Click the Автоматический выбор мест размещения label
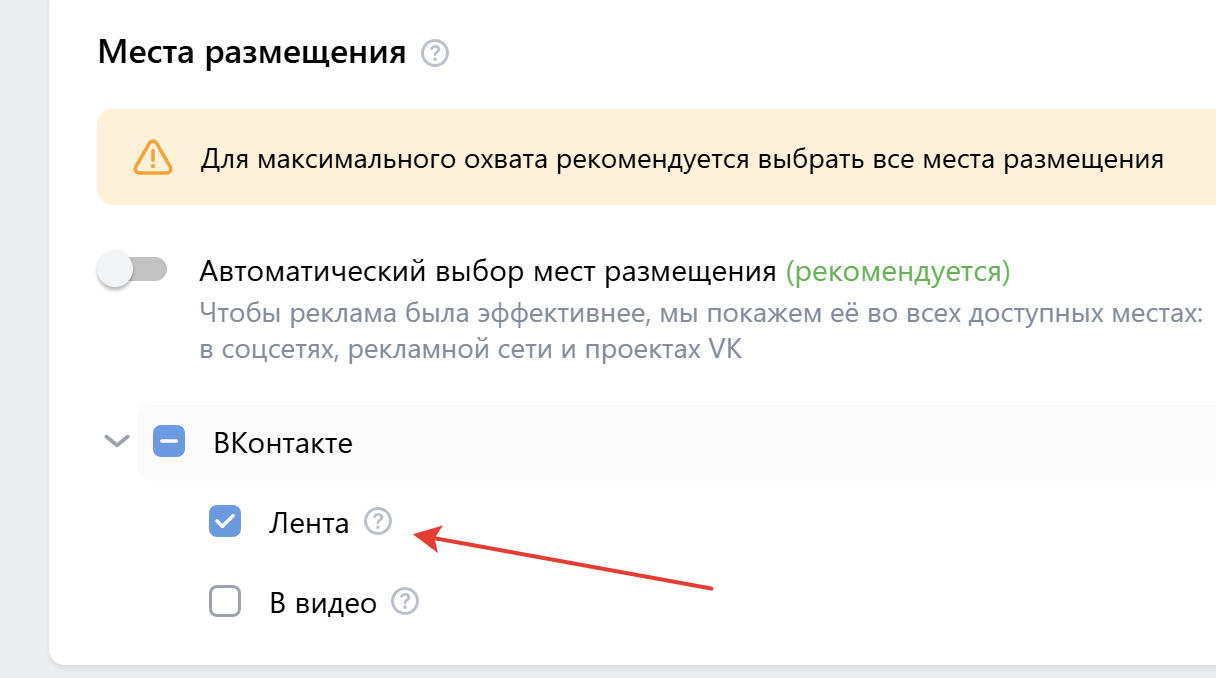Screen dimensions: 1216x678 click(x=488, y=271)
